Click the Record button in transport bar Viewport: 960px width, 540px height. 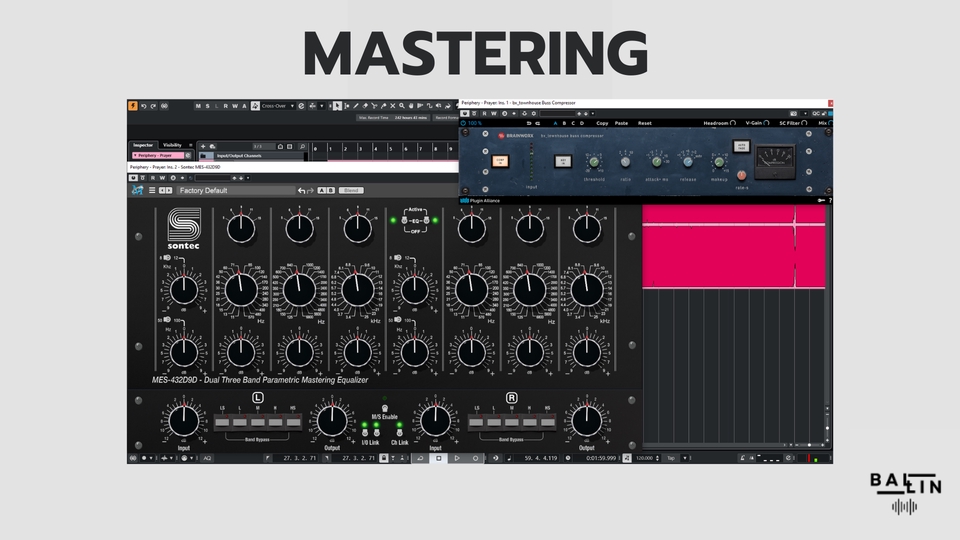tap(475, 457)
